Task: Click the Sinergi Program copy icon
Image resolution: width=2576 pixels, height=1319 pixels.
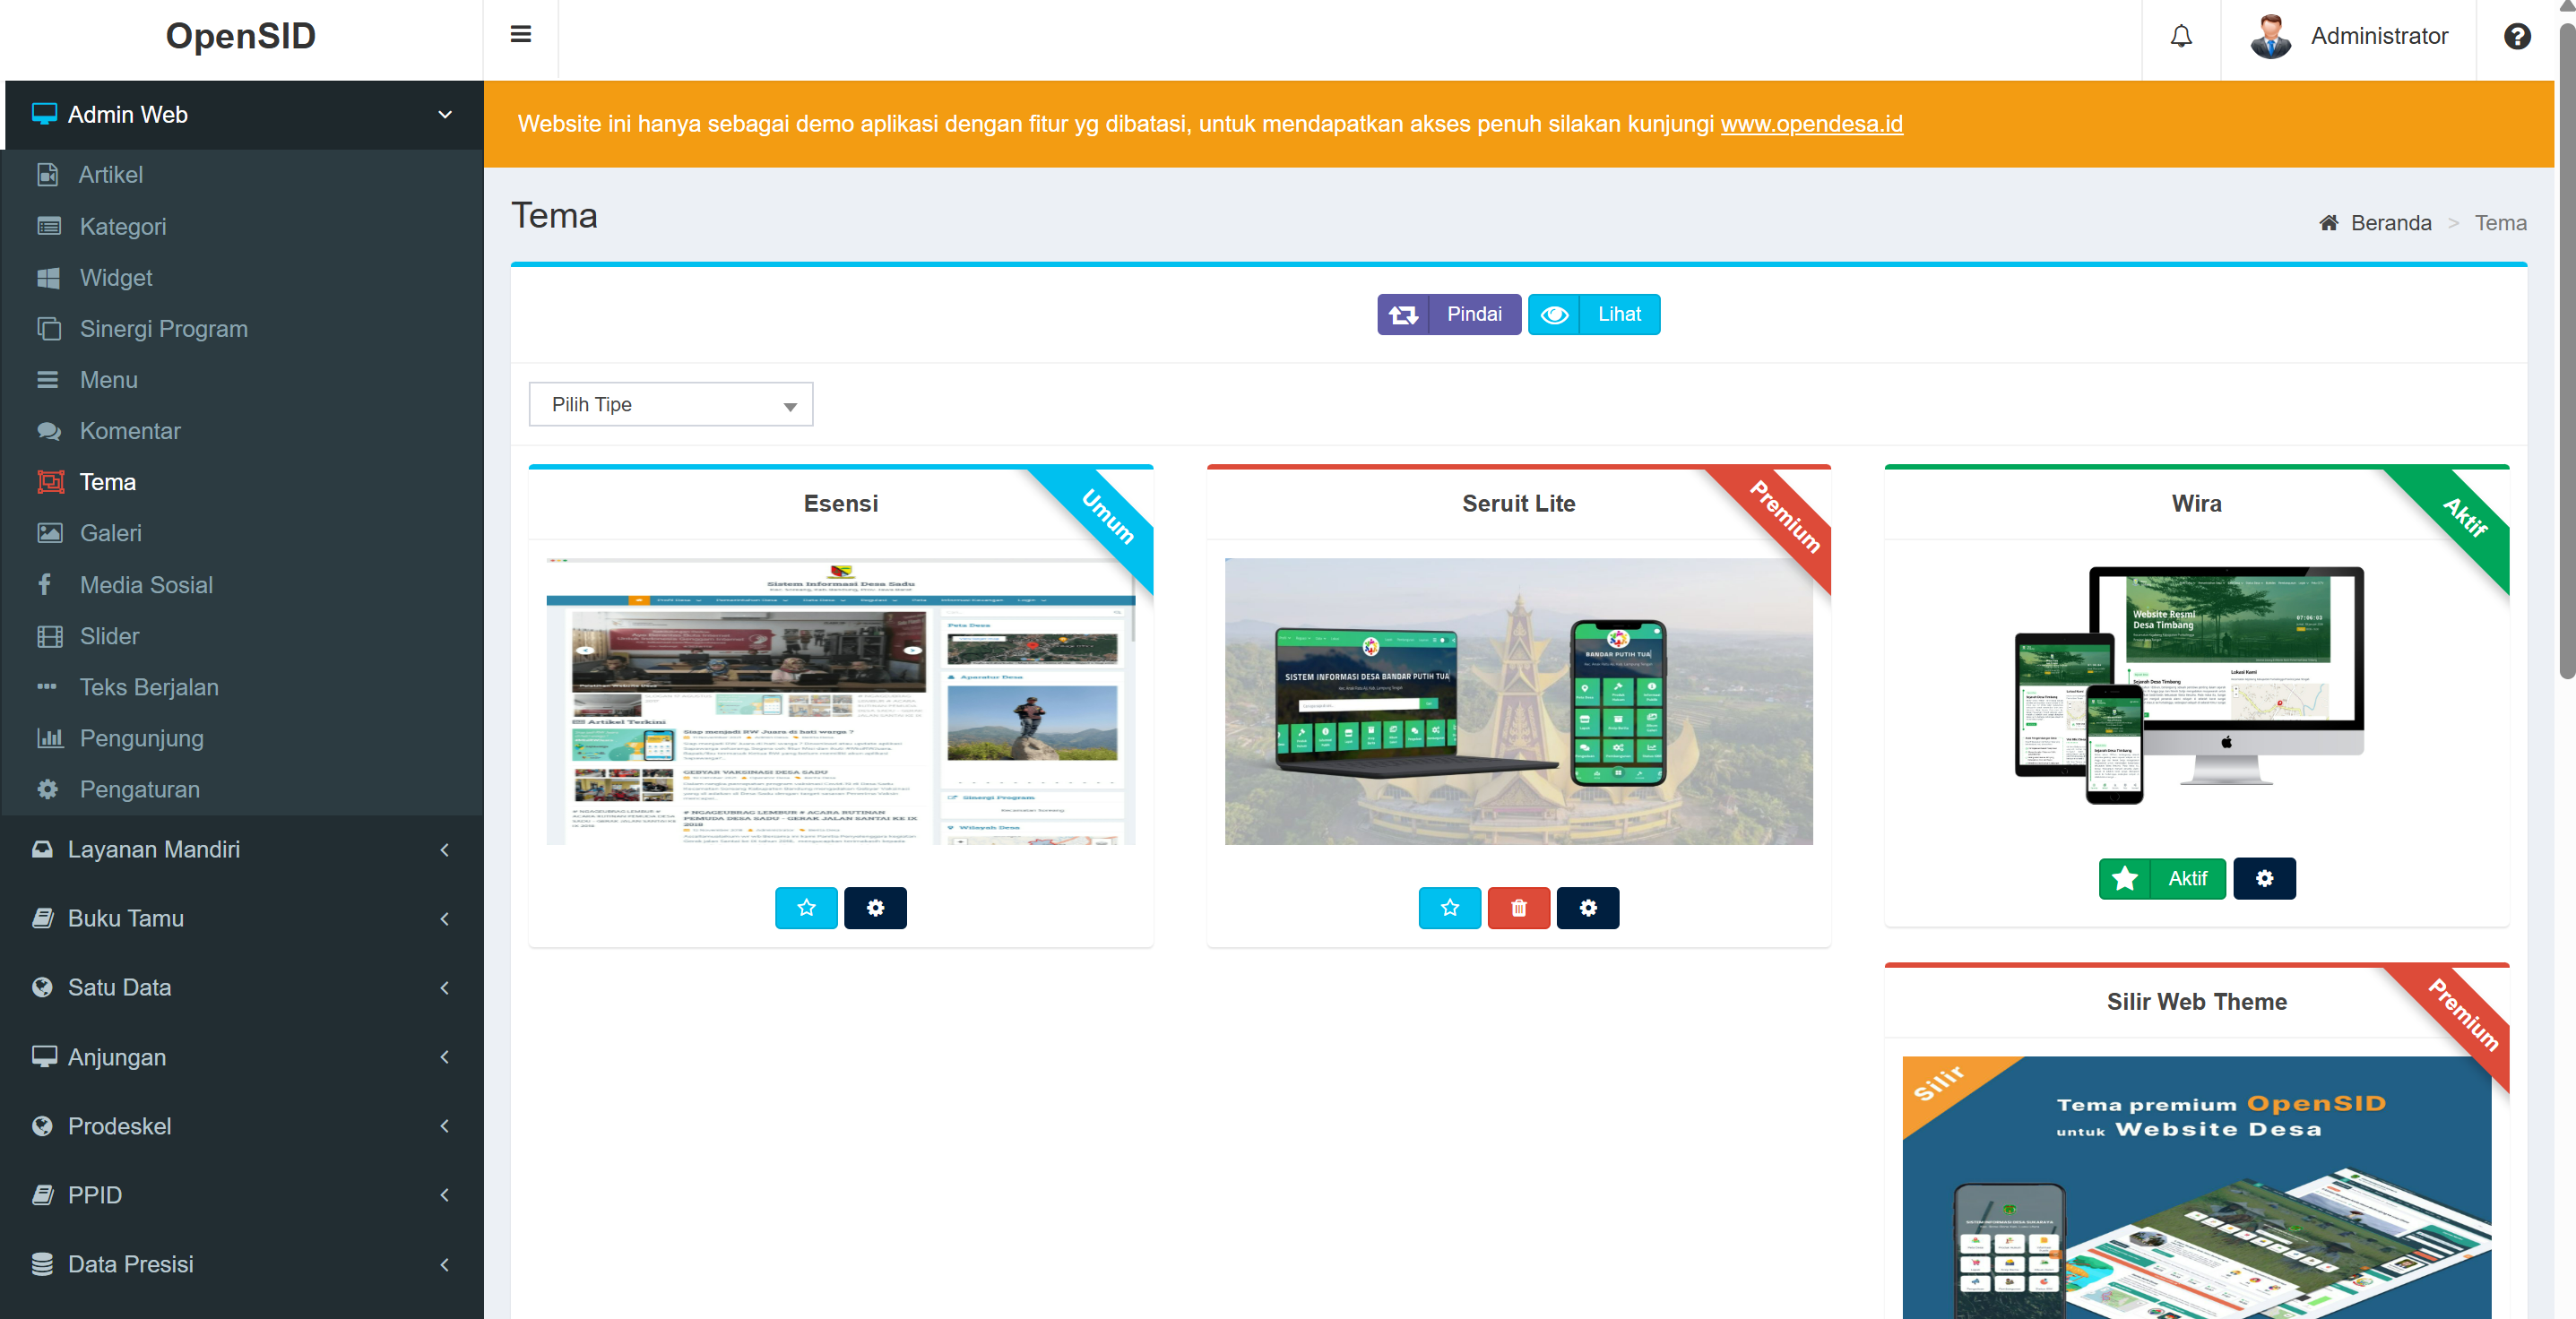Action: pyautogui.click(x=48, y=328)
